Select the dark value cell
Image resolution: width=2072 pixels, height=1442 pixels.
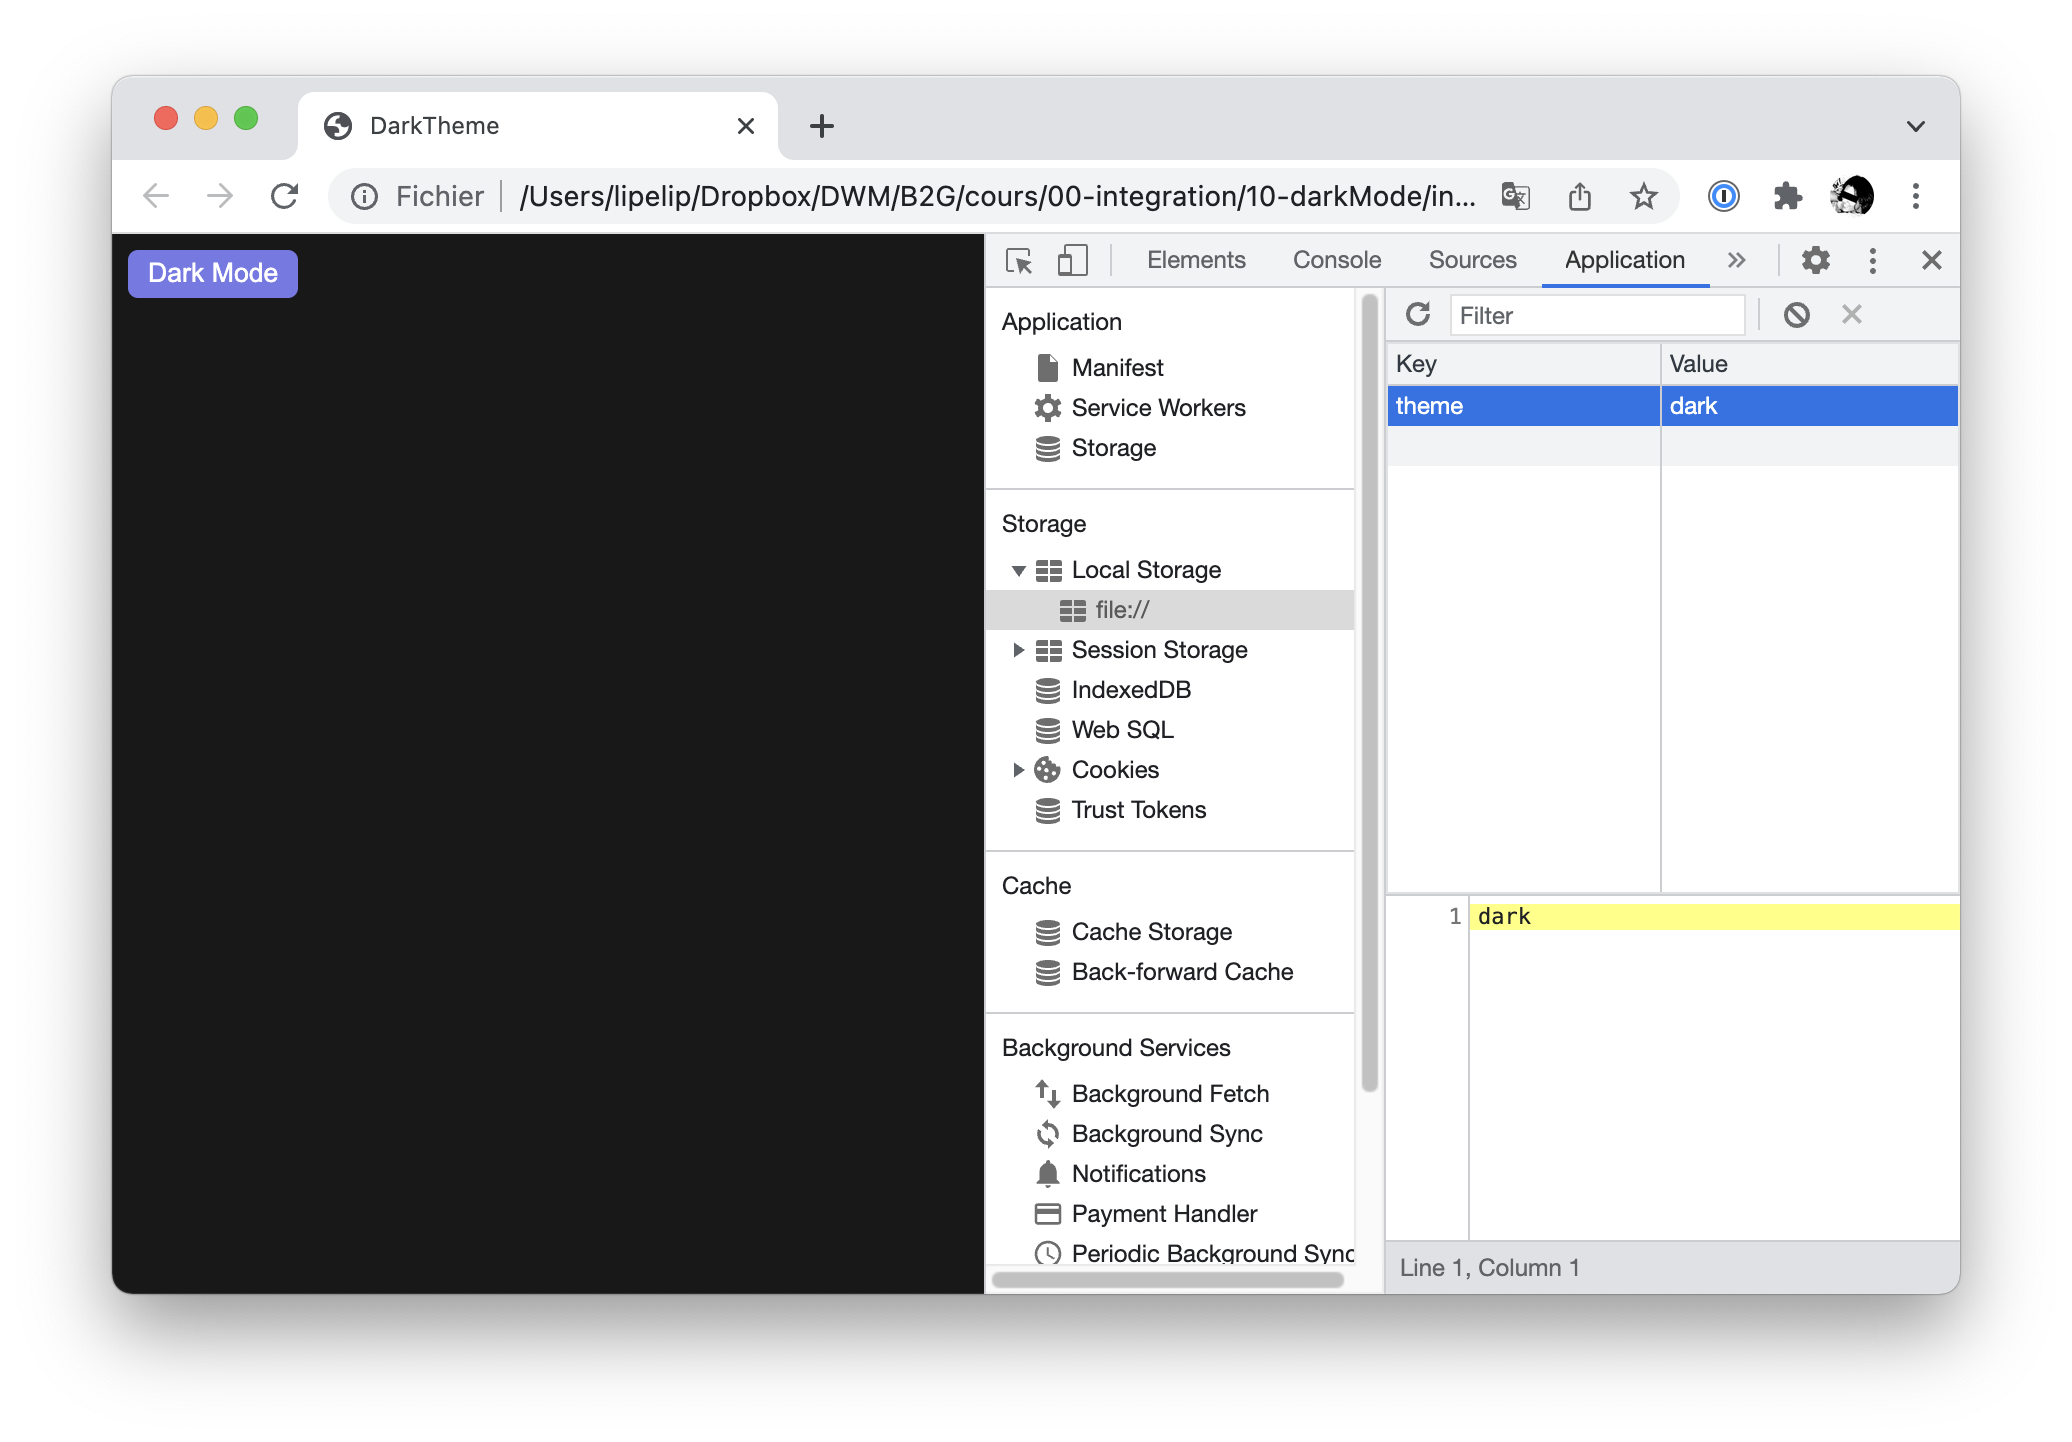[1809, 406]
